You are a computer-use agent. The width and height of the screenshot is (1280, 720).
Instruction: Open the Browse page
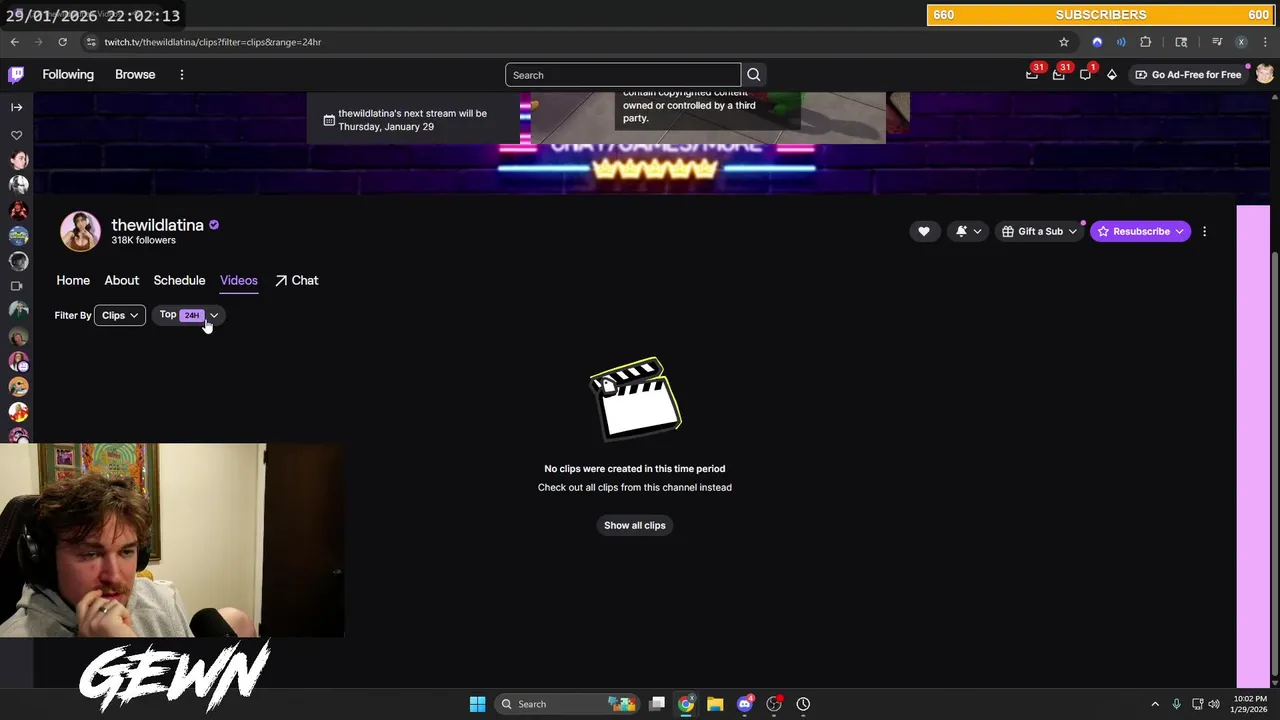click(x=135, y=75)
